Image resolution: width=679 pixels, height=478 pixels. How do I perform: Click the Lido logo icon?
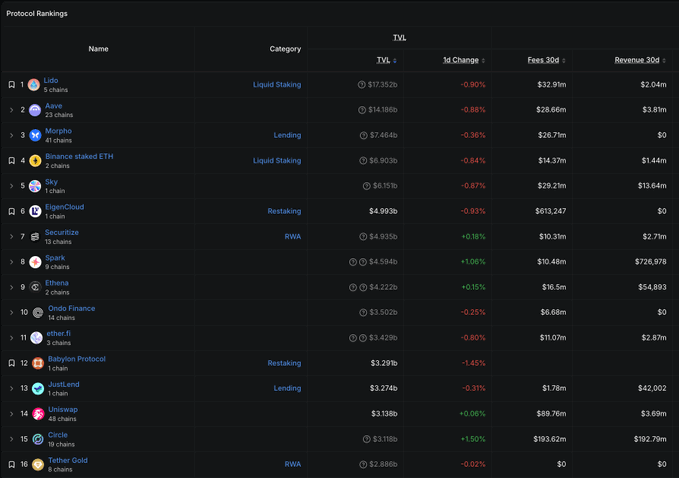(34, 84)
